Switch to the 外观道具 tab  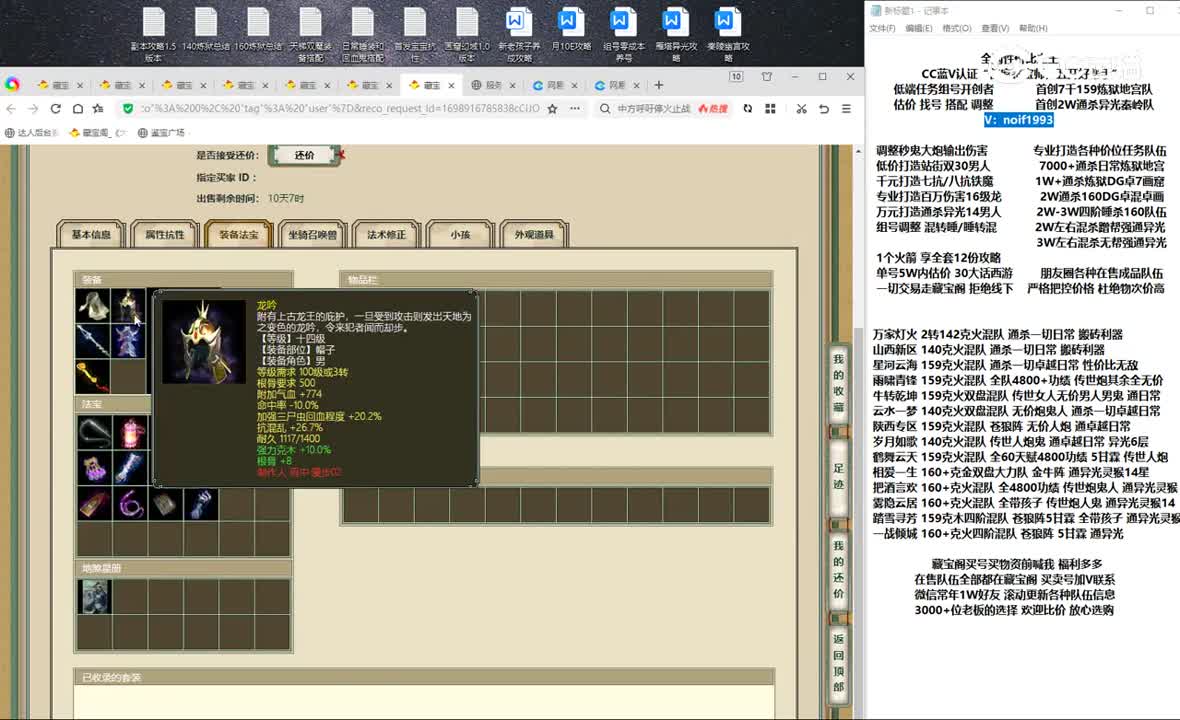click(x=534, y=235)
